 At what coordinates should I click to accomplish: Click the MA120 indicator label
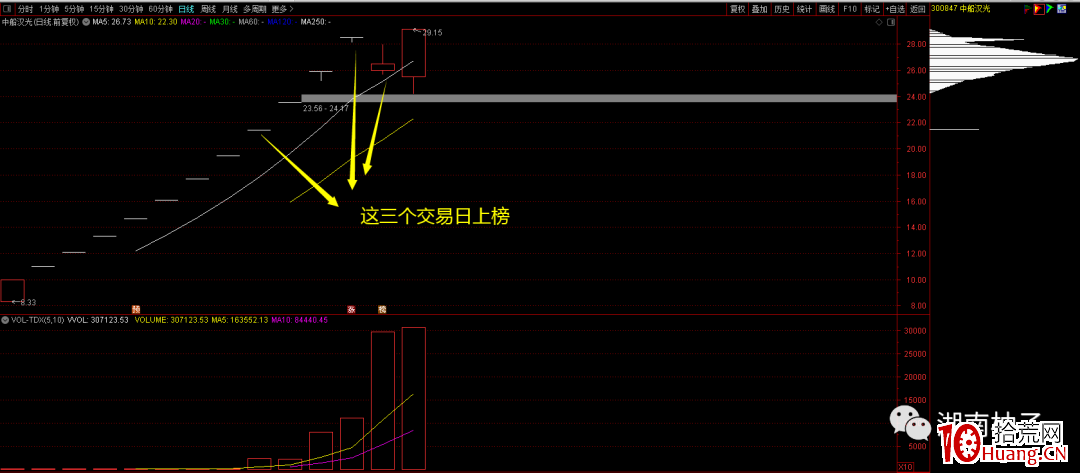click(282, 22)
